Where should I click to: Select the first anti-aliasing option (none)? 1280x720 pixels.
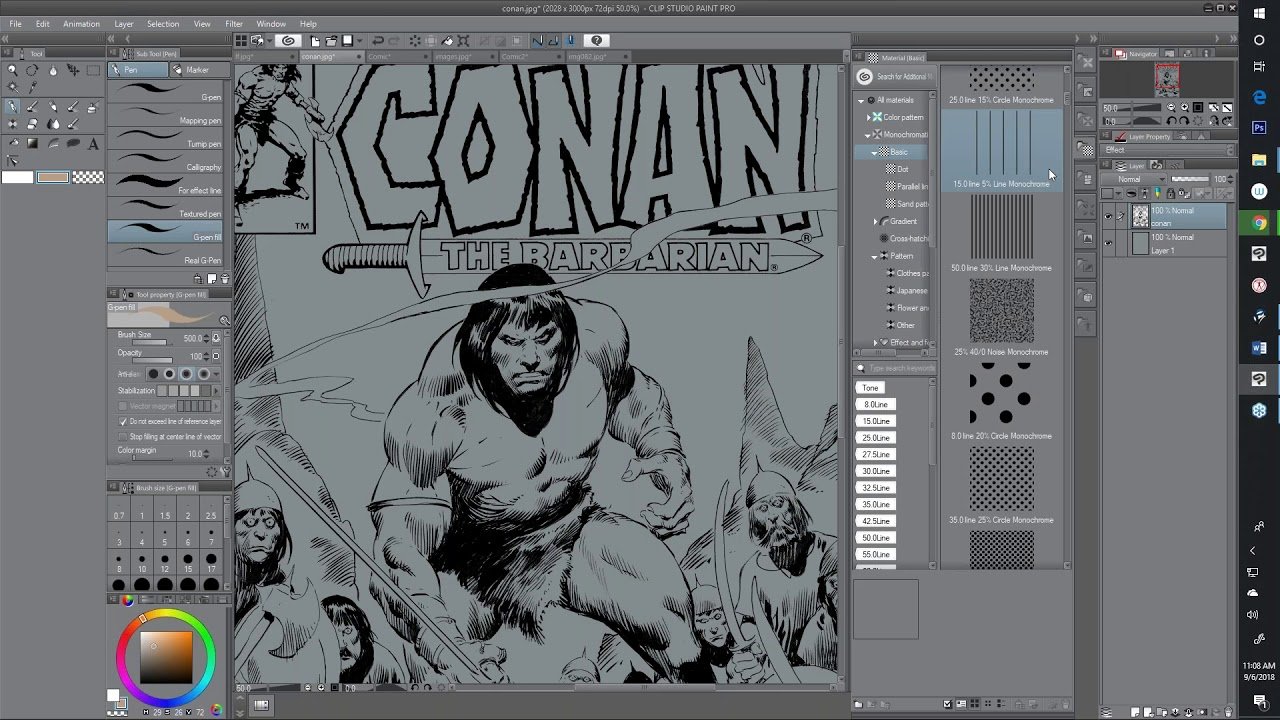[151, 374]
